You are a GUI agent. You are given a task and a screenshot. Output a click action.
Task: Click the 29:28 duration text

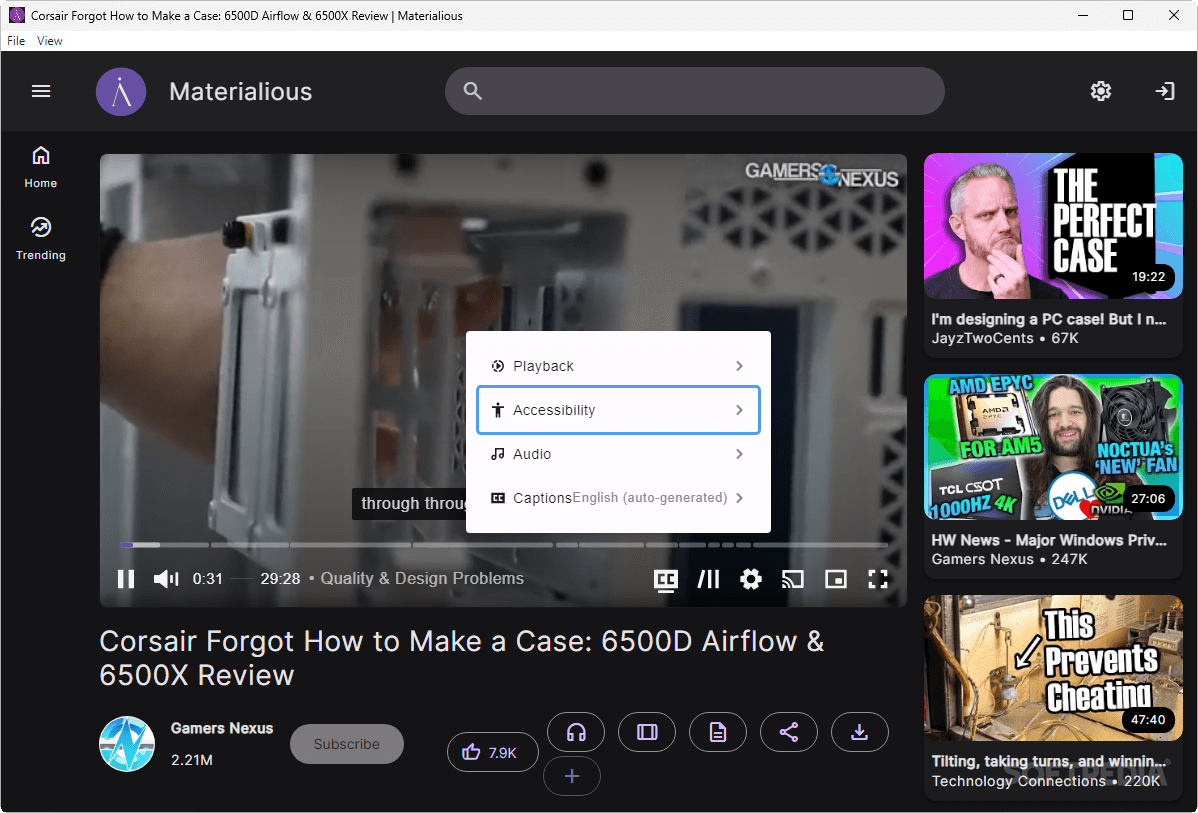[x=280, y=579]
